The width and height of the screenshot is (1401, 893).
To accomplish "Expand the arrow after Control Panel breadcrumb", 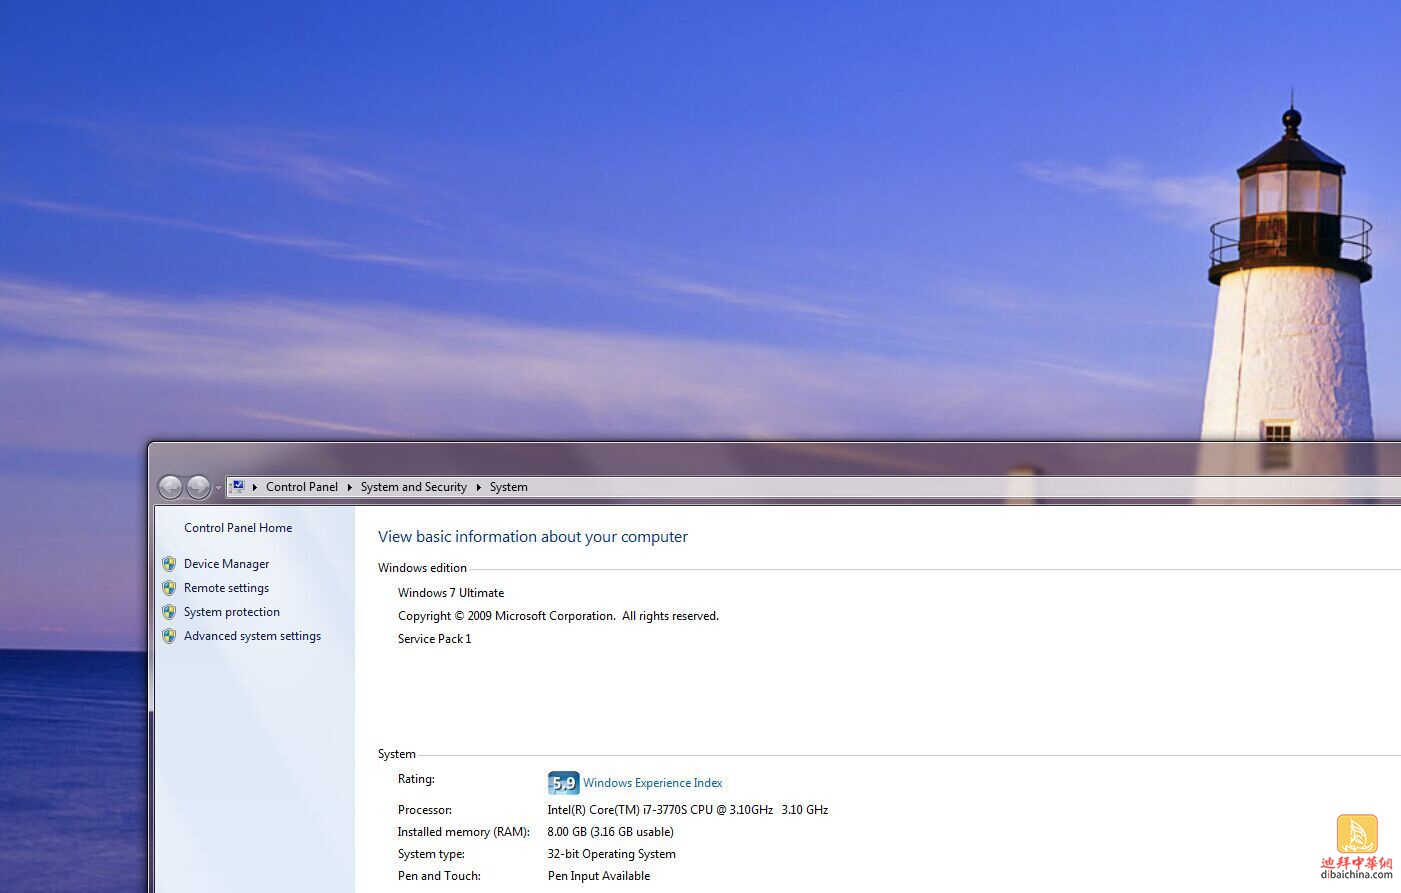I will [x=349, y=487].
